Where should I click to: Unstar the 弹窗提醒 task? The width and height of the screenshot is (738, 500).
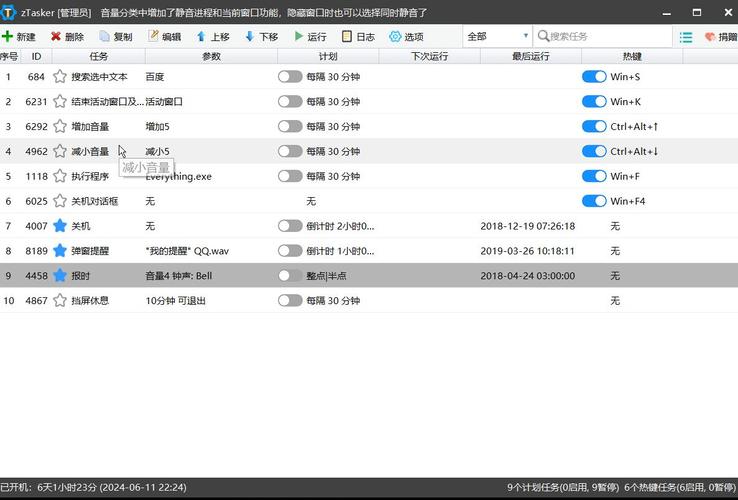pos(60,250)
